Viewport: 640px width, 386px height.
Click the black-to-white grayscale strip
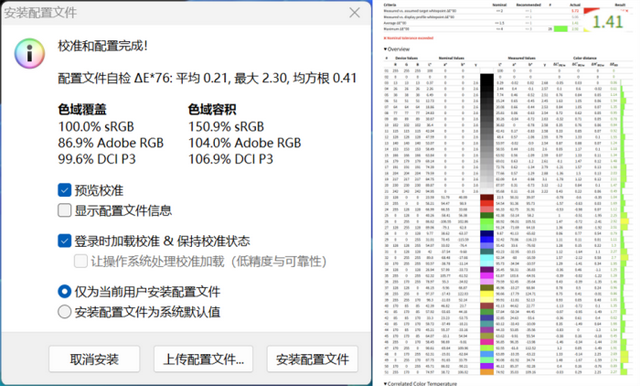[x=487, y=134]
